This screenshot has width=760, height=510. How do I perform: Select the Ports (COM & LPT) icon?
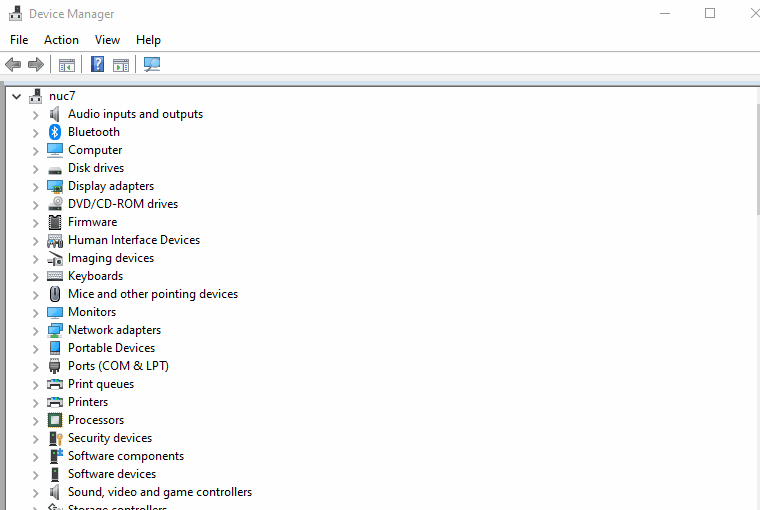54,366
